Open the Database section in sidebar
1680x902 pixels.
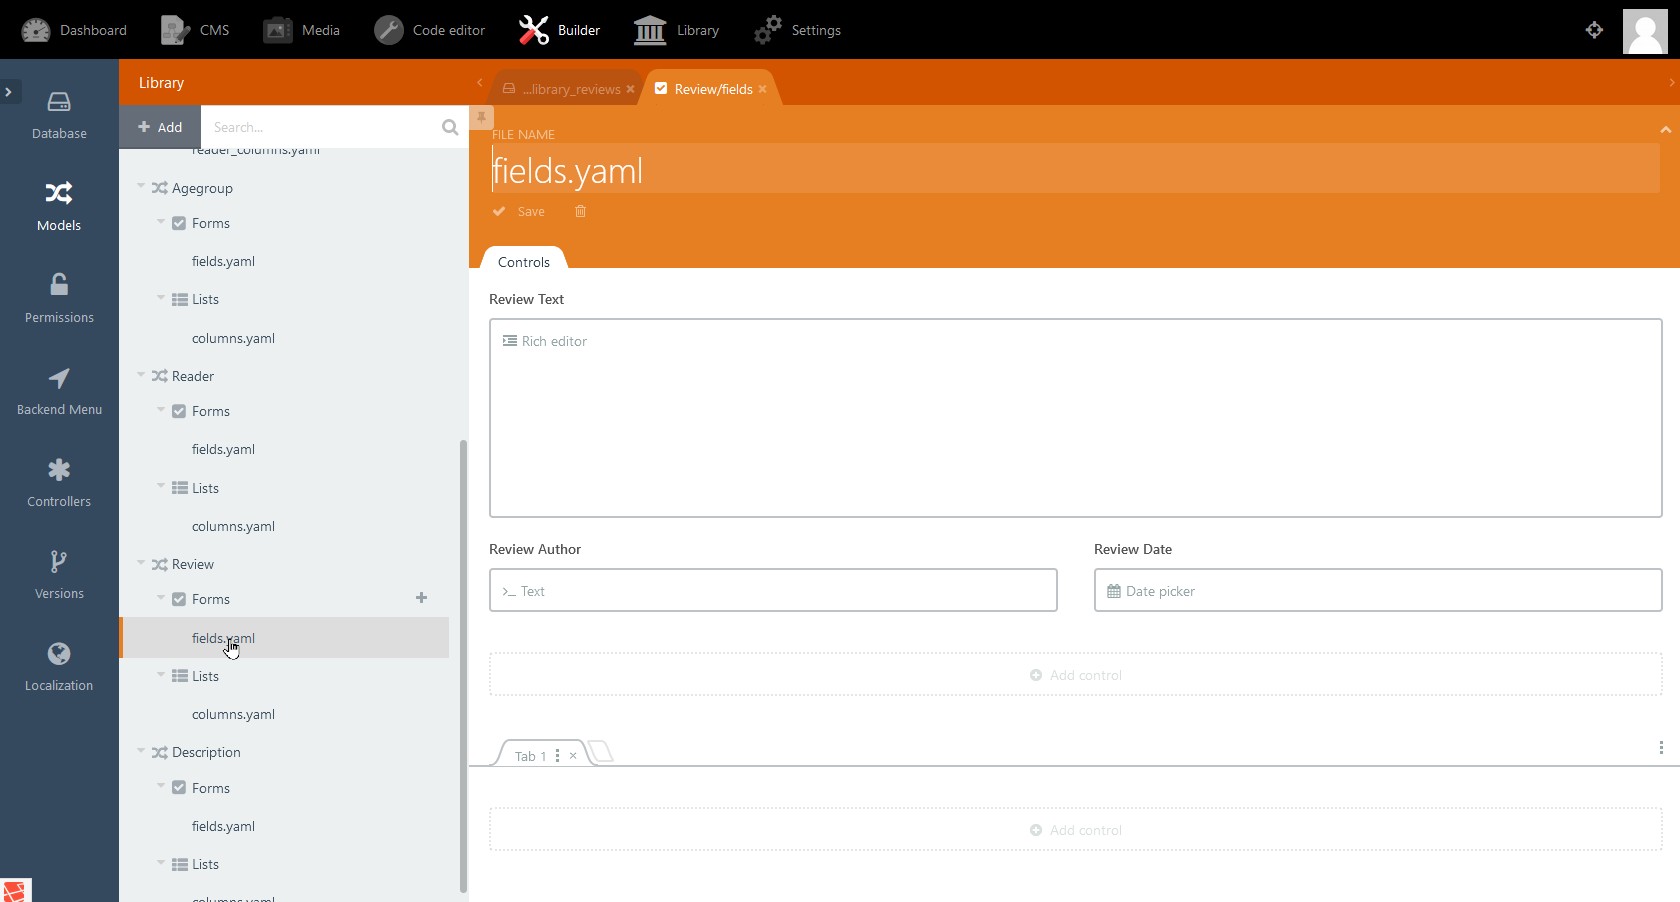tap(59, 115)
